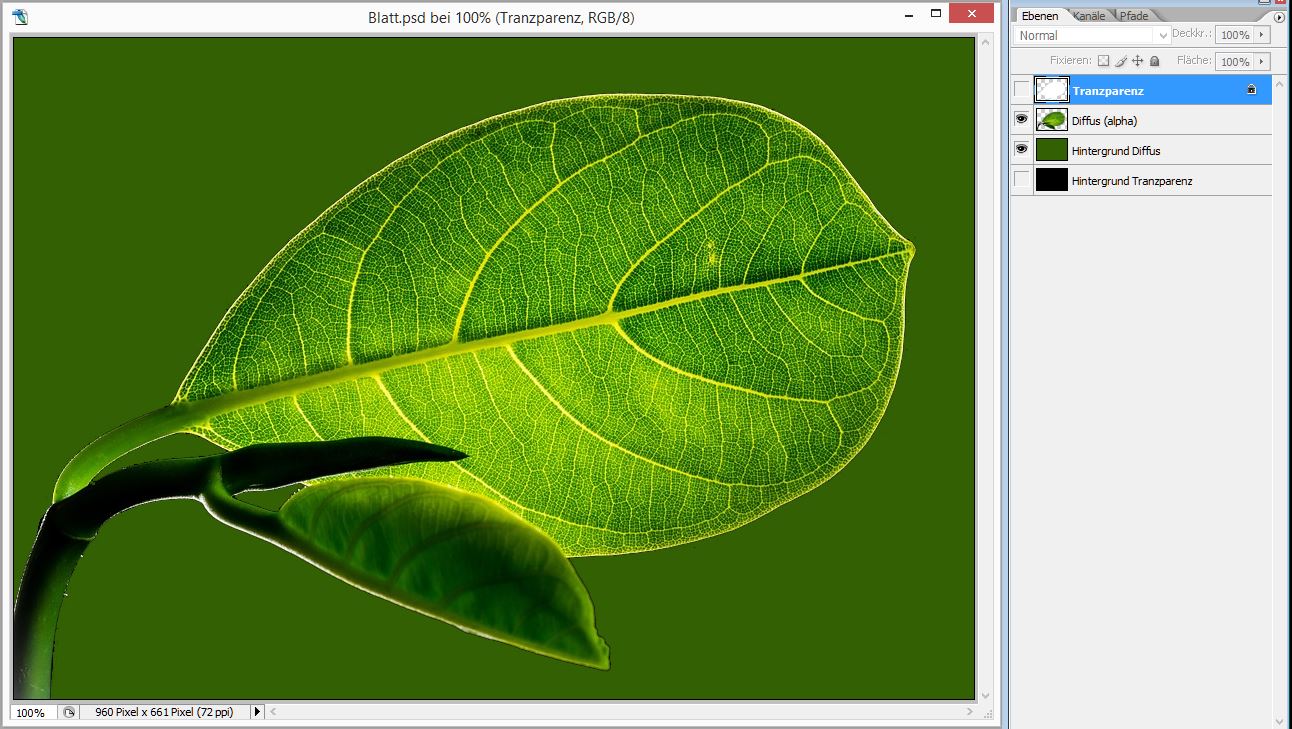
Task: Show the Hintergrund Tranzparenz layer
Action: pyautogui.click(x=1021, y=180)
